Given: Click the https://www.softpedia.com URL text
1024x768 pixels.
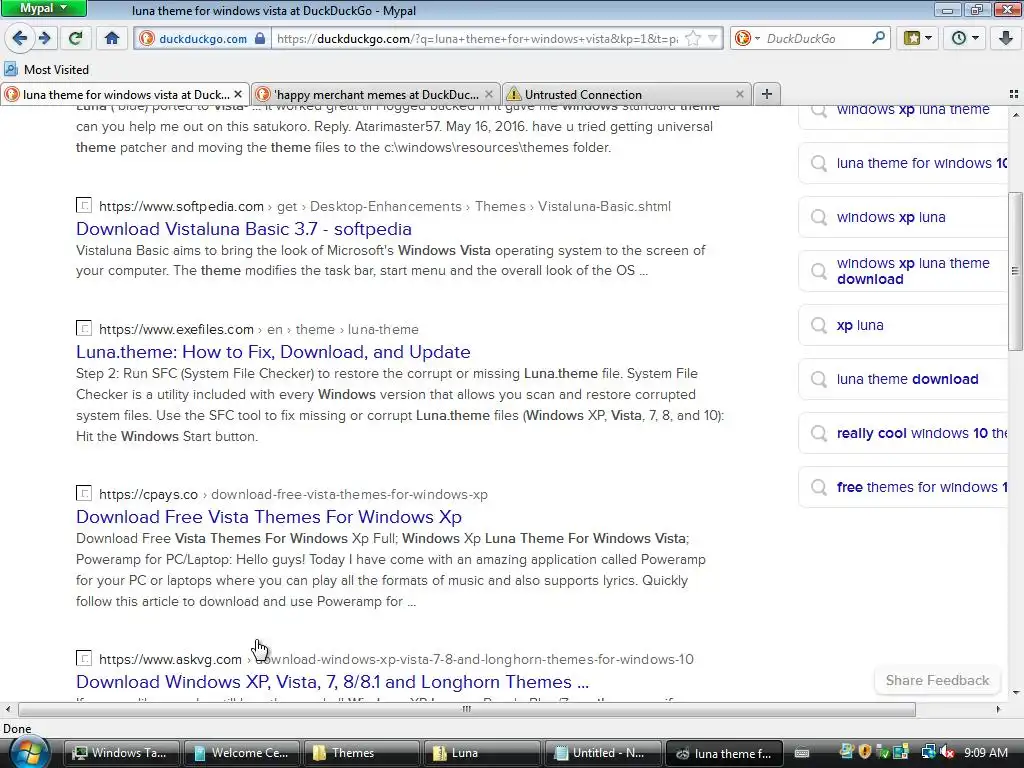Looking at the screenshot, I should click(182, 206).
